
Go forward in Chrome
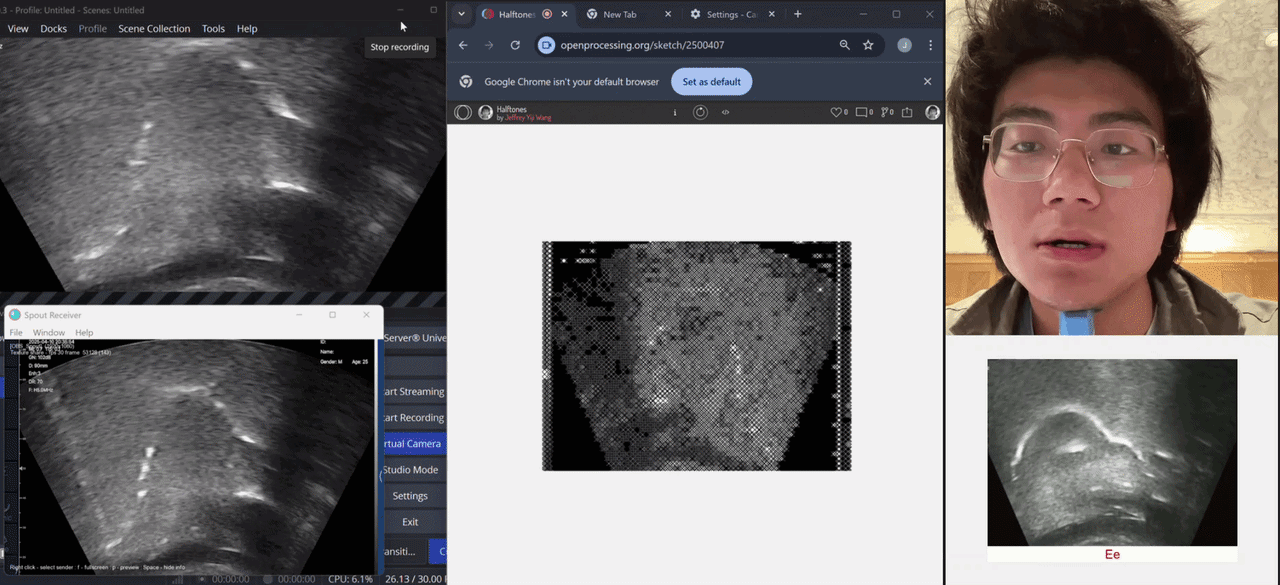pyautogui.click(x=489, y=45)
